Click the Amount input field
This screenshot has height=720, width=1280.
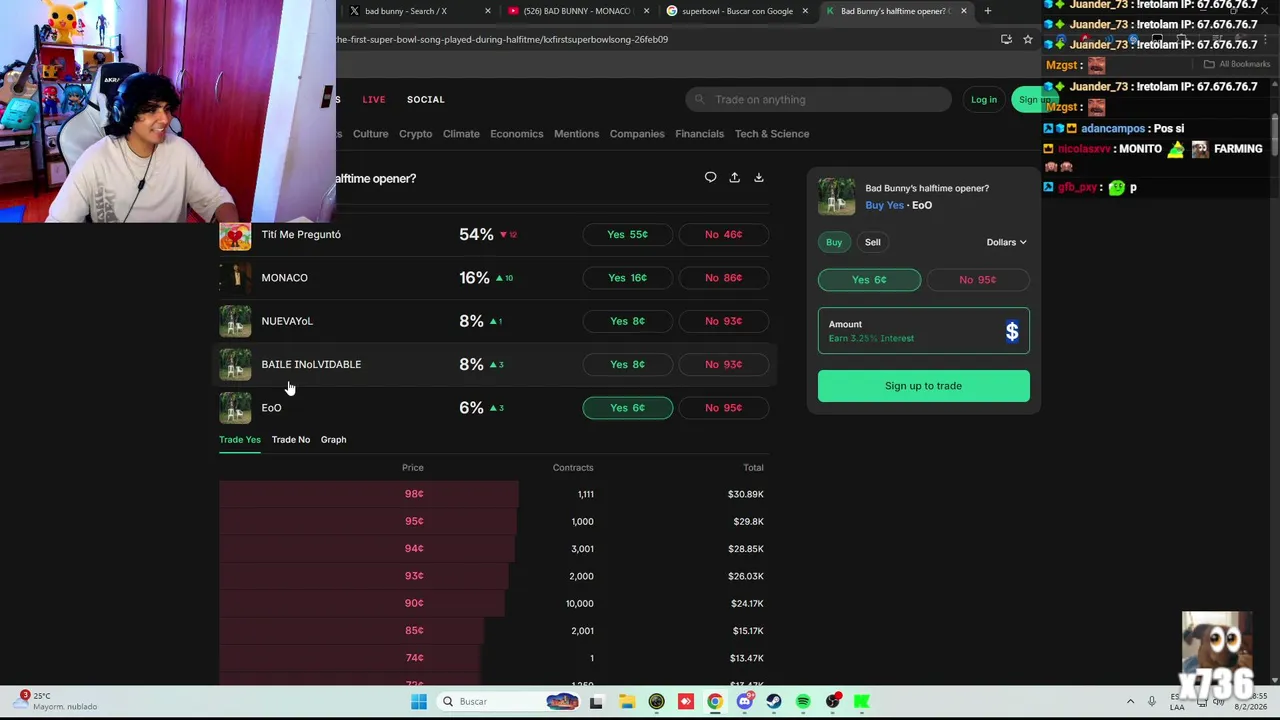[923, 331]
